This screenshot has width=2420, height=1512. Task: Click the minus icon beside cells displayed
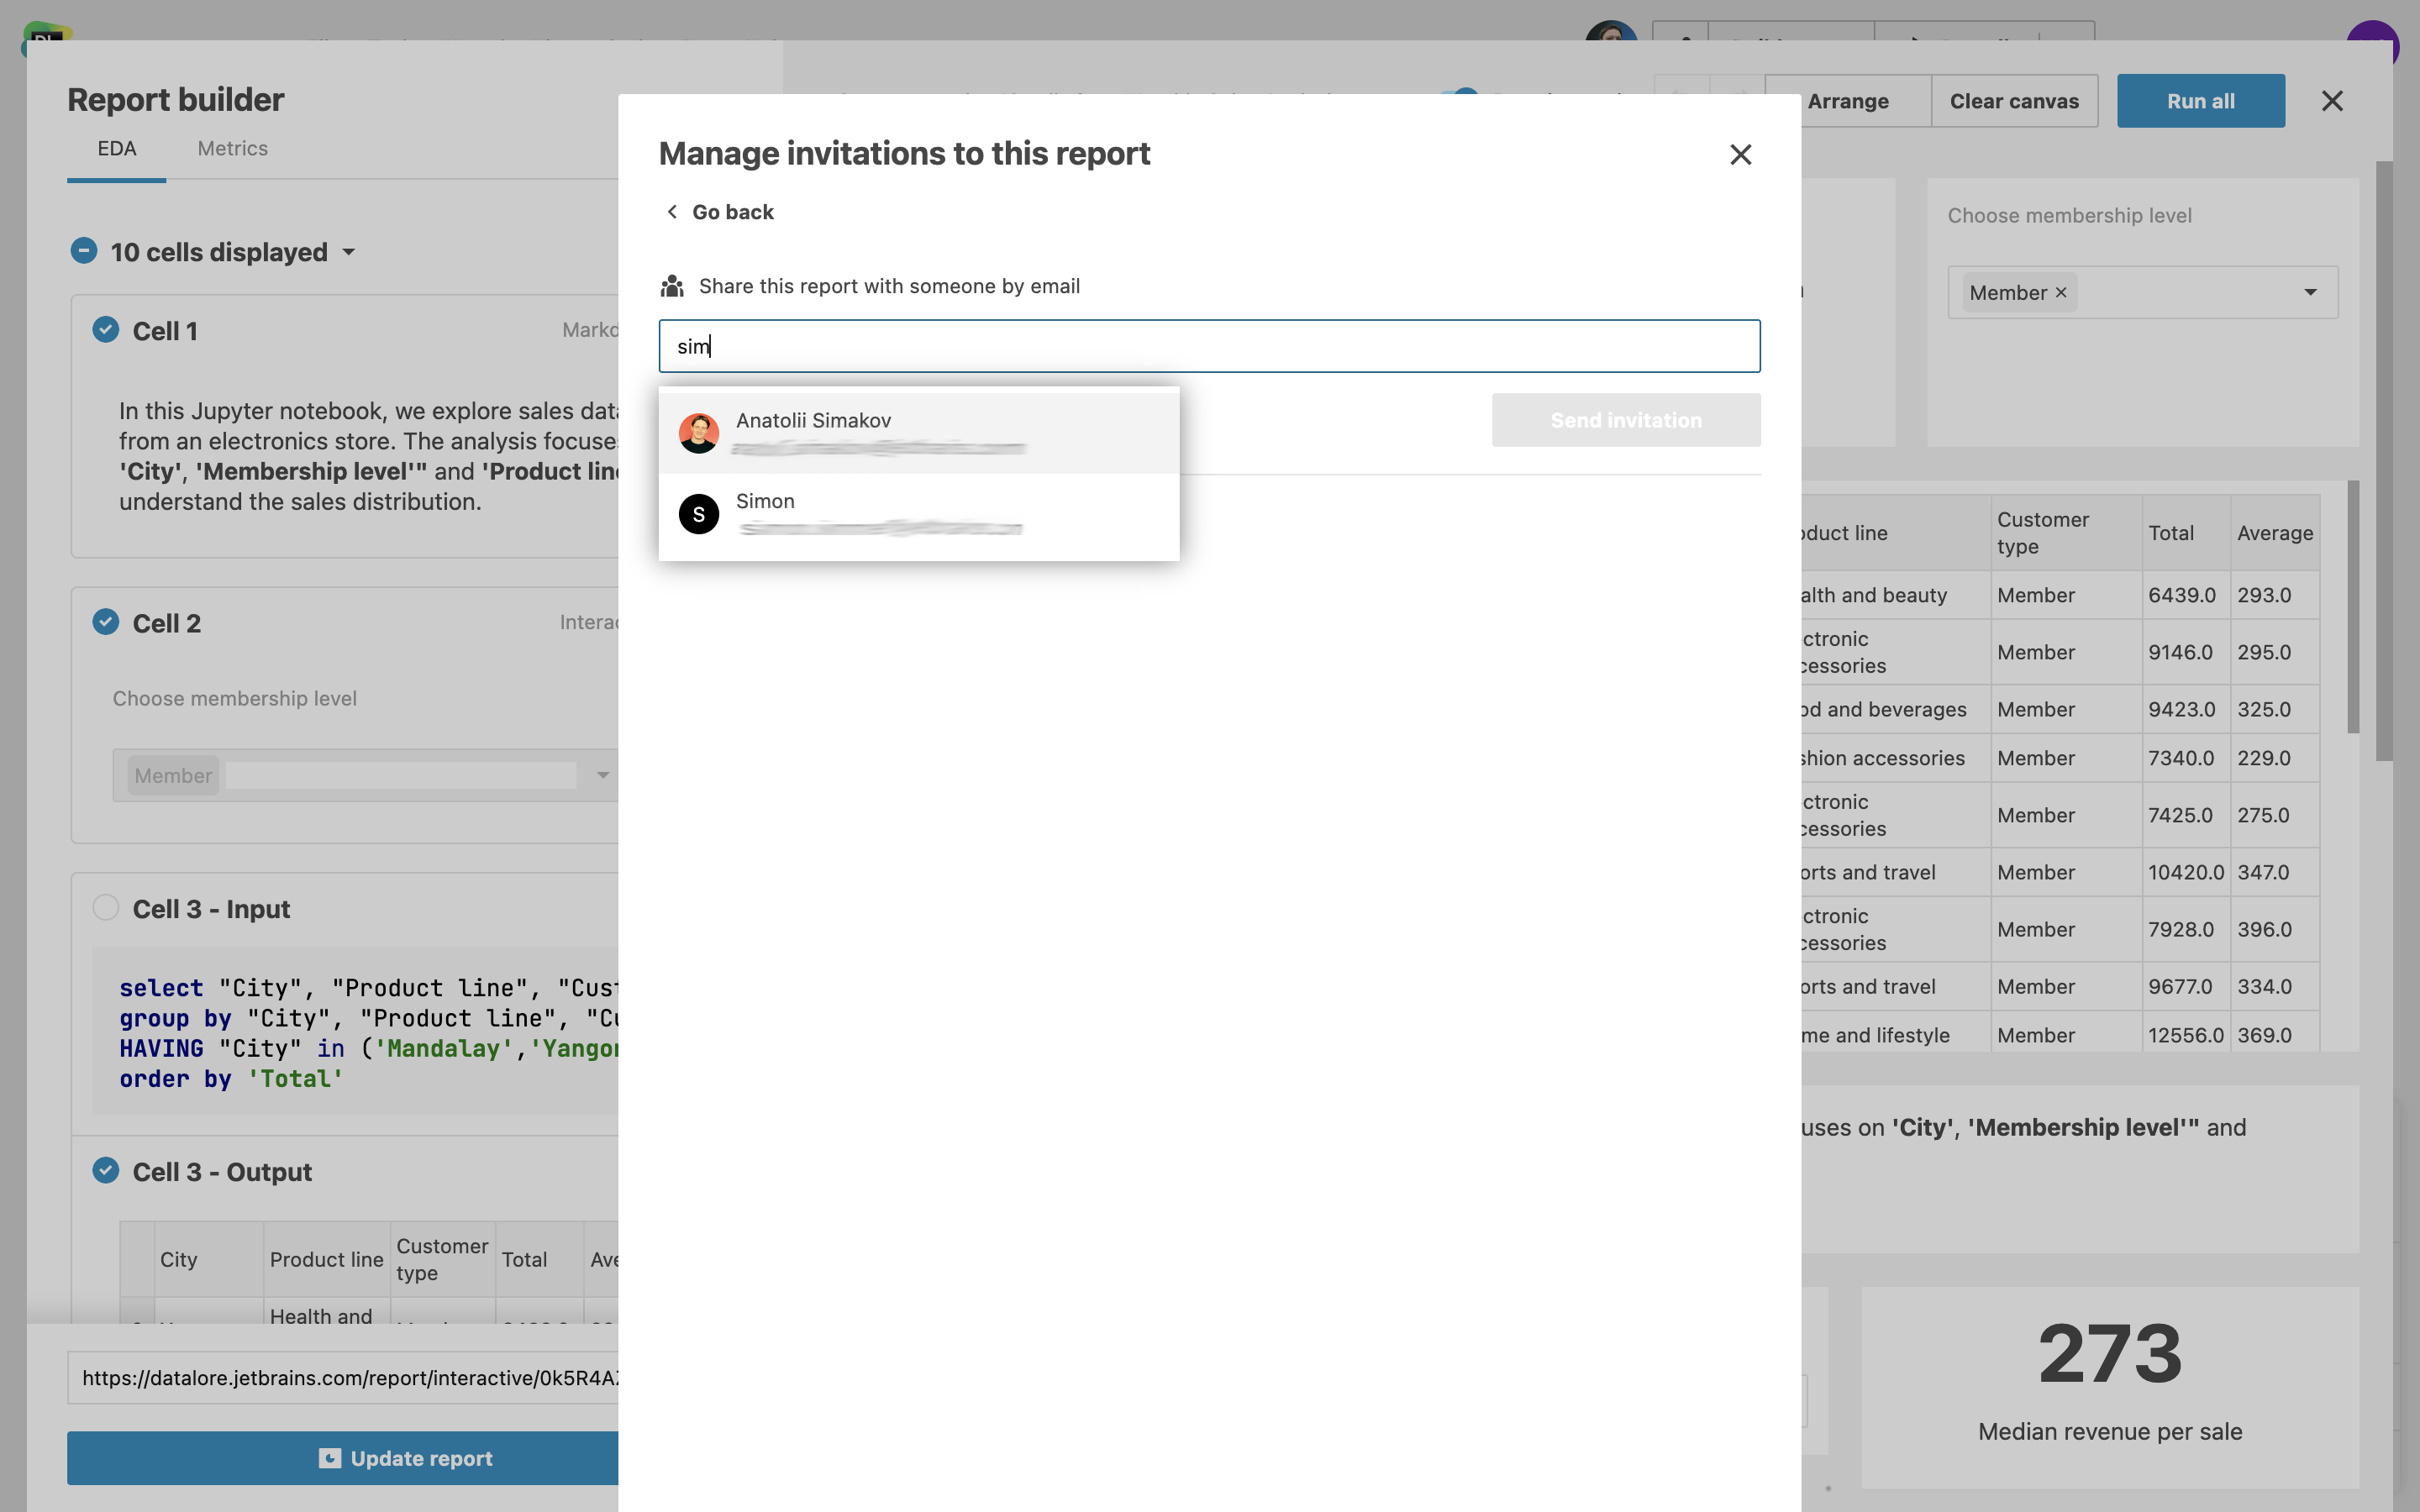[x=84, y=251]
